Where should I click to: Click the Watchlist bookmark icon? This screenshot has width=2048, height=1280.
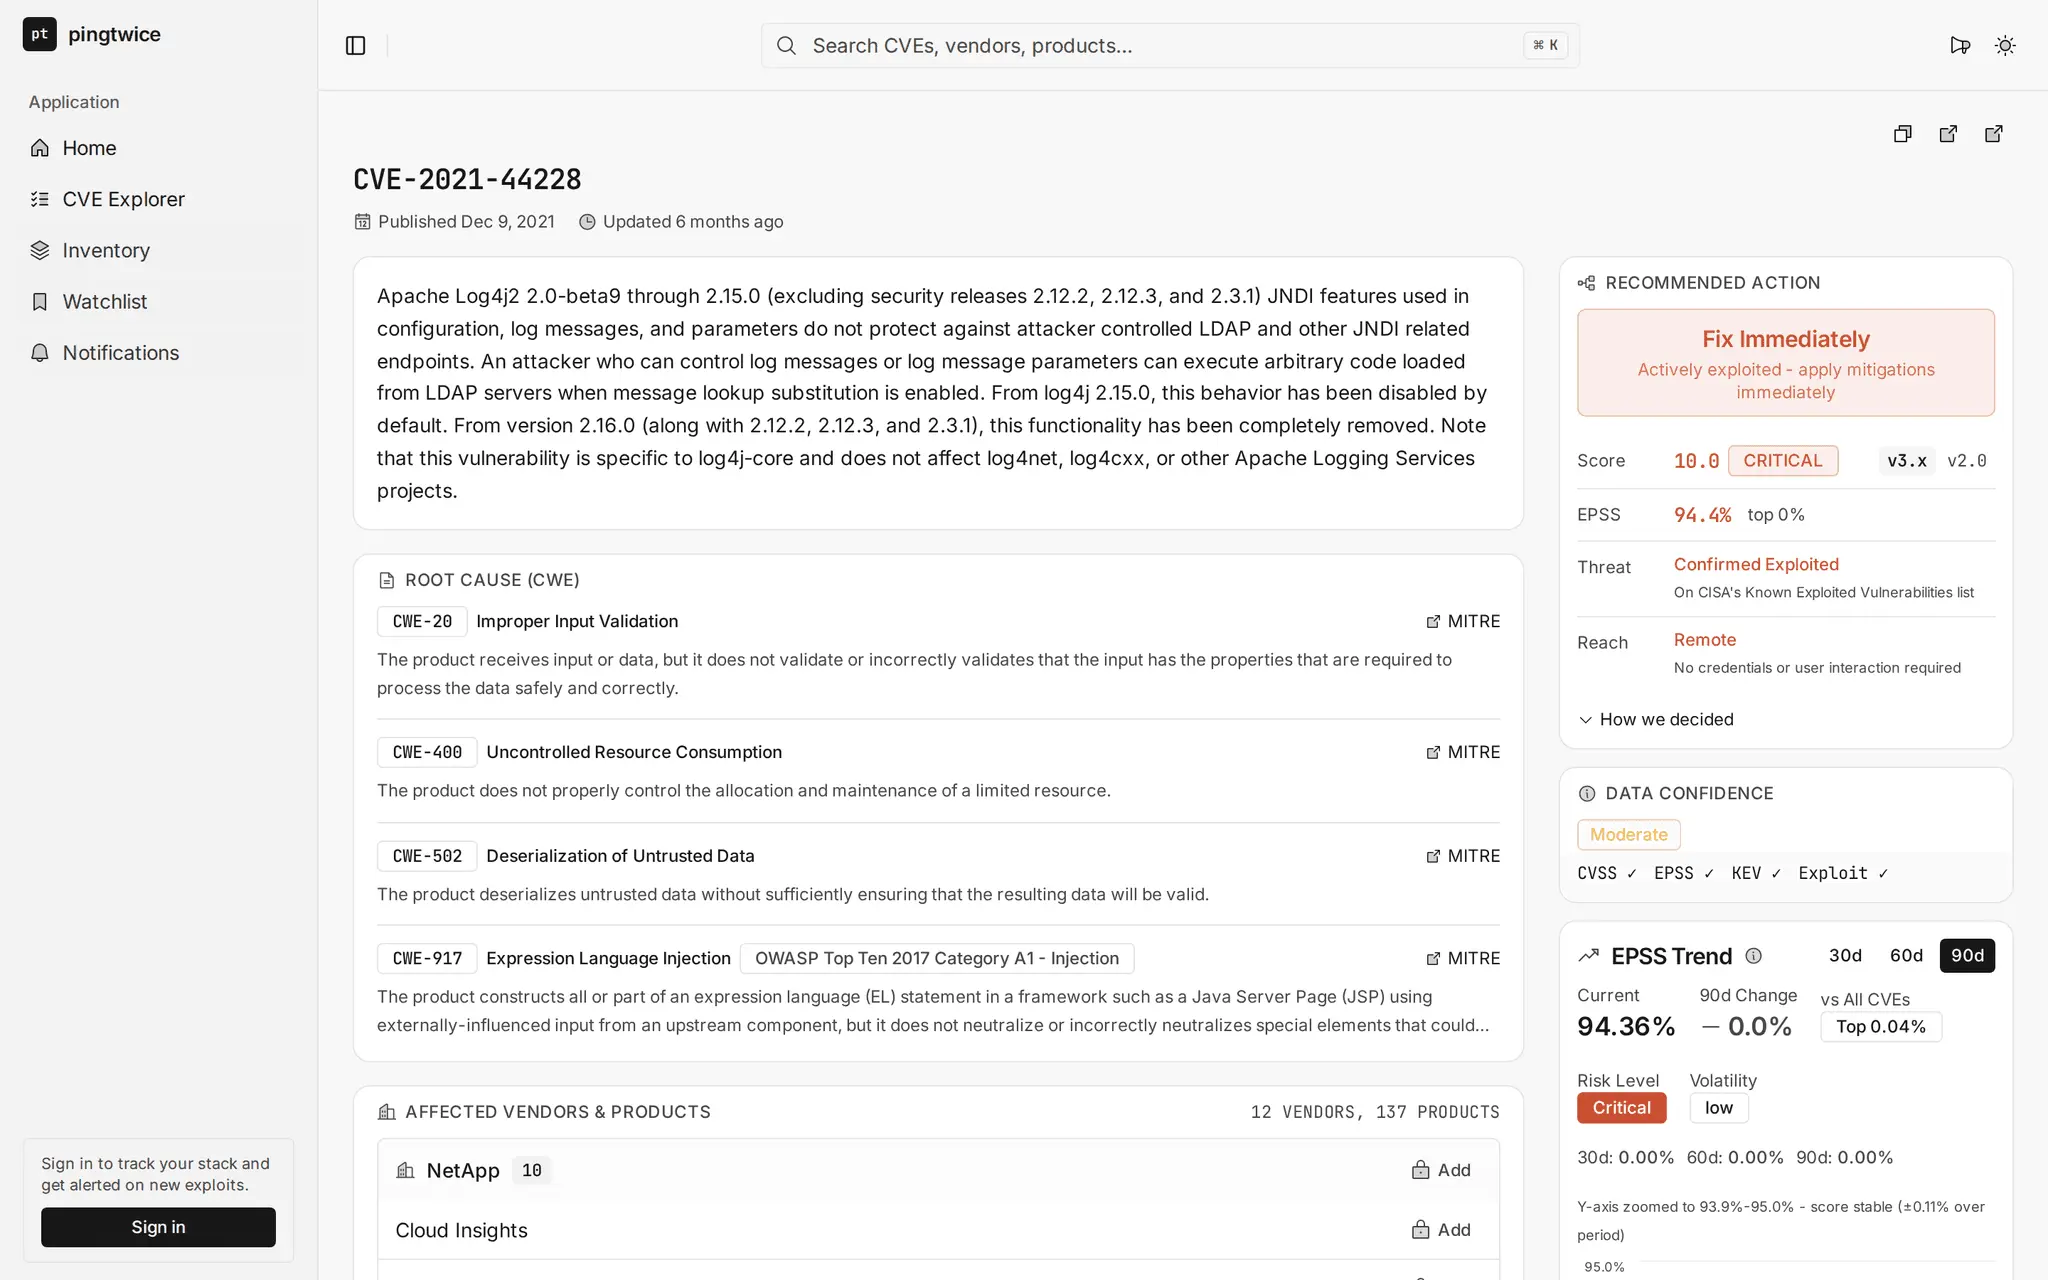(x=40, y=301)
